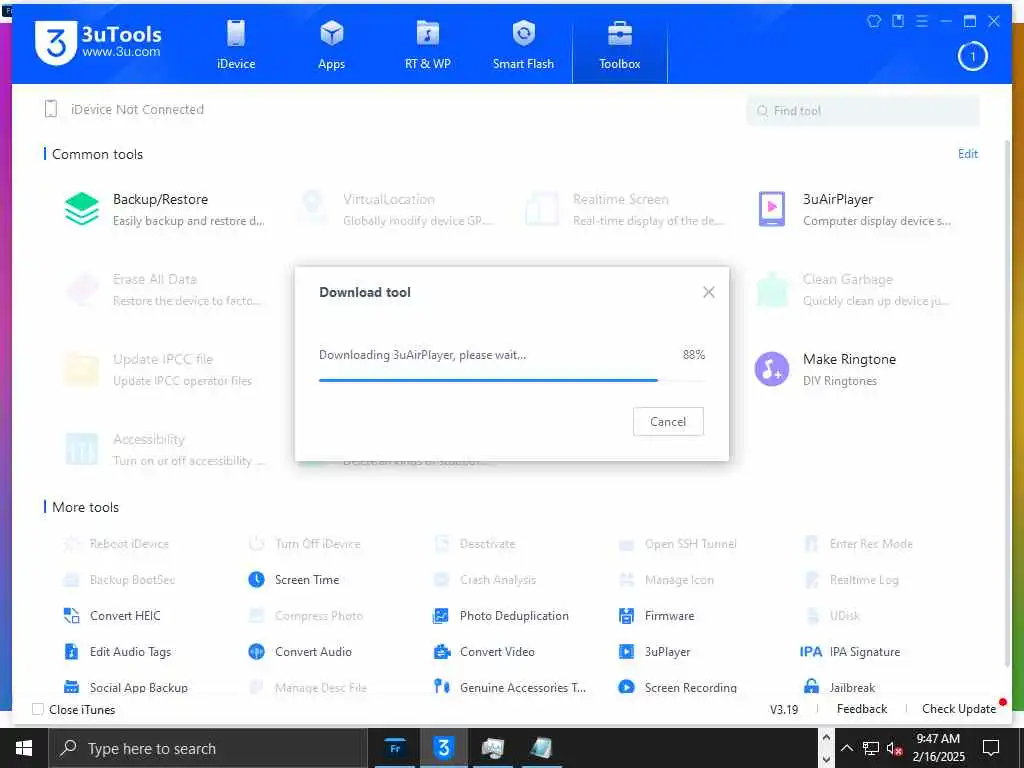
Task: Click the network tray icon
Action: [x=871, y=748]
